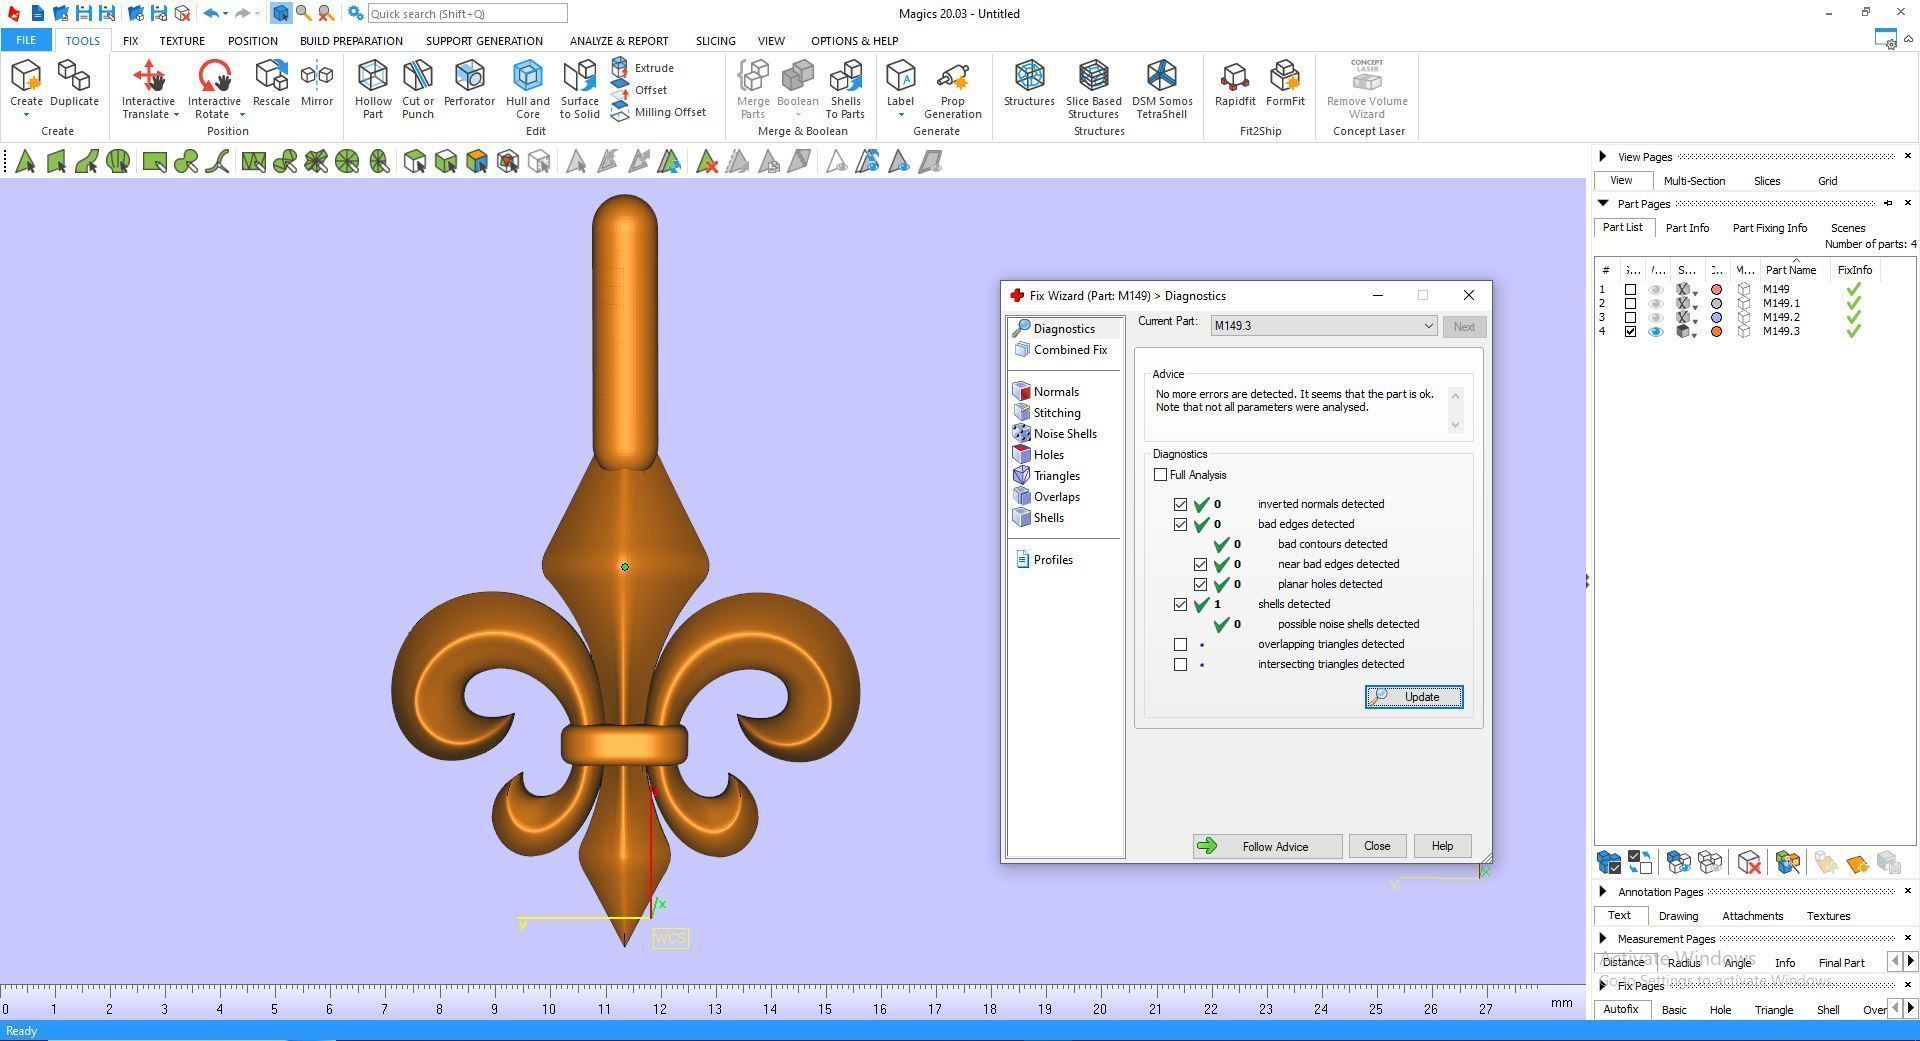The height and width of the screenshot is (1041, 1920).
Task: Select part M149.1 name in Part List
Action: click(x=1781, y=304)
